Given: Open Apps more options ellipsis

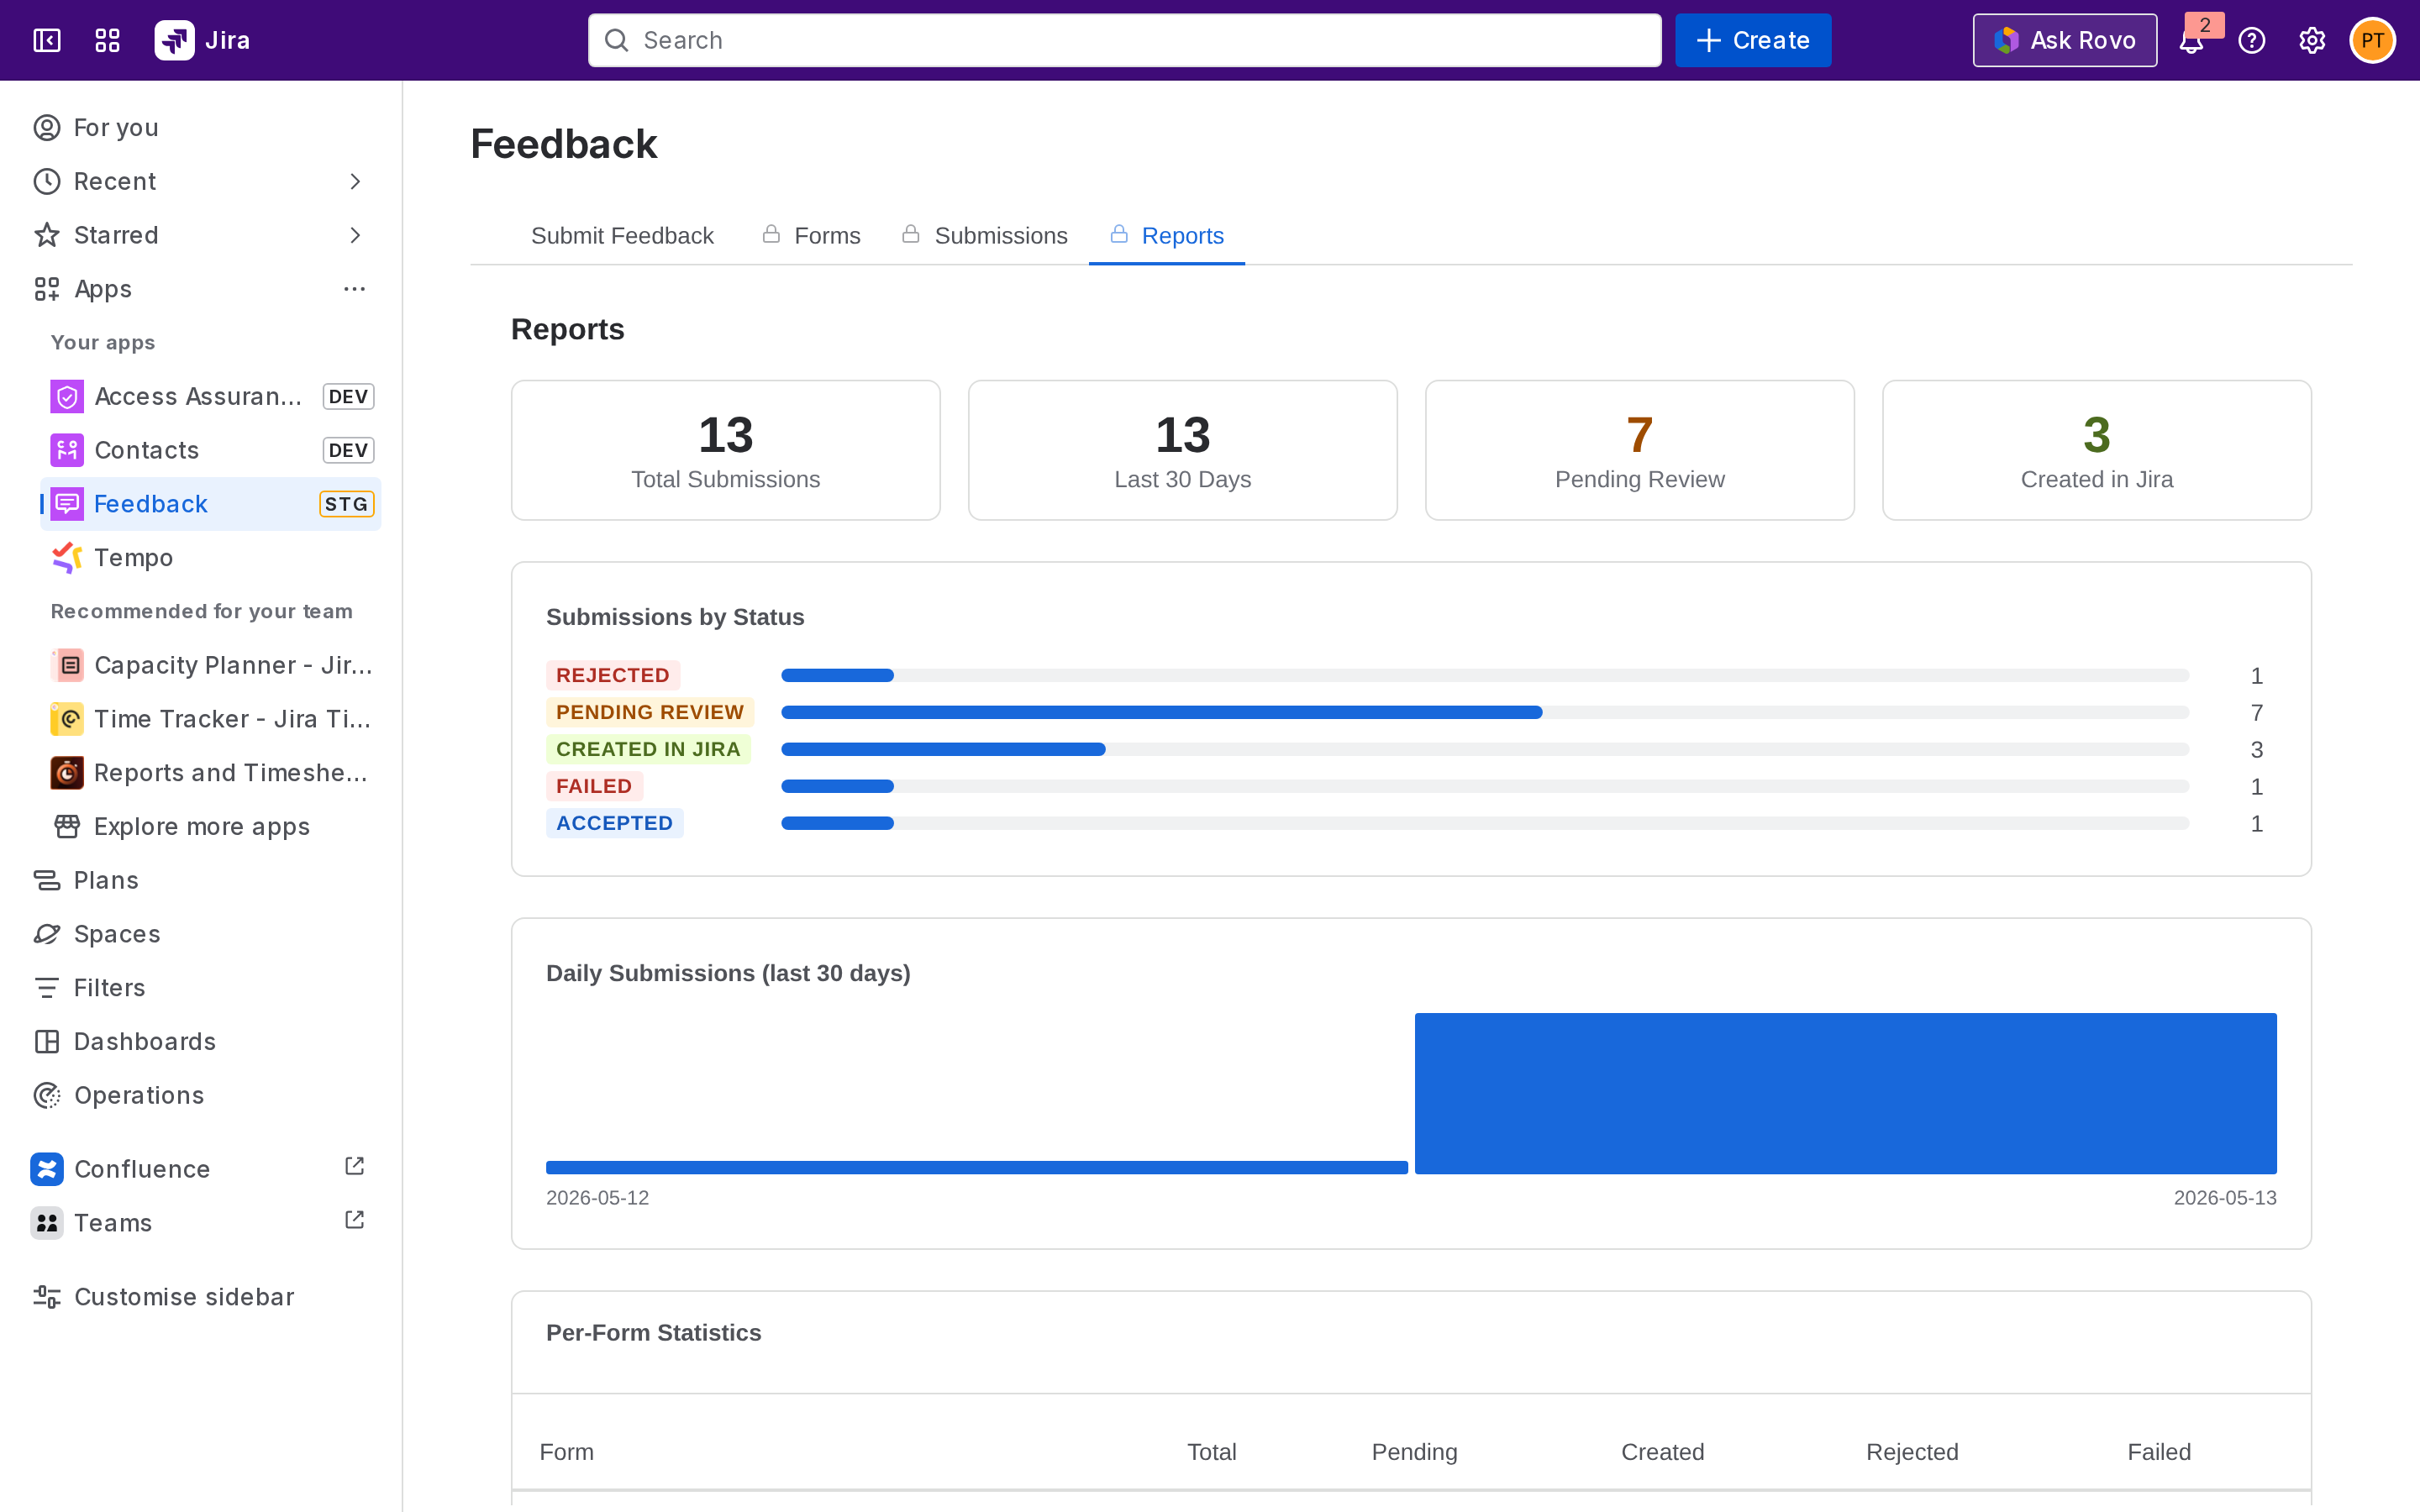Looking at the screenshot, I should point(355,289).
